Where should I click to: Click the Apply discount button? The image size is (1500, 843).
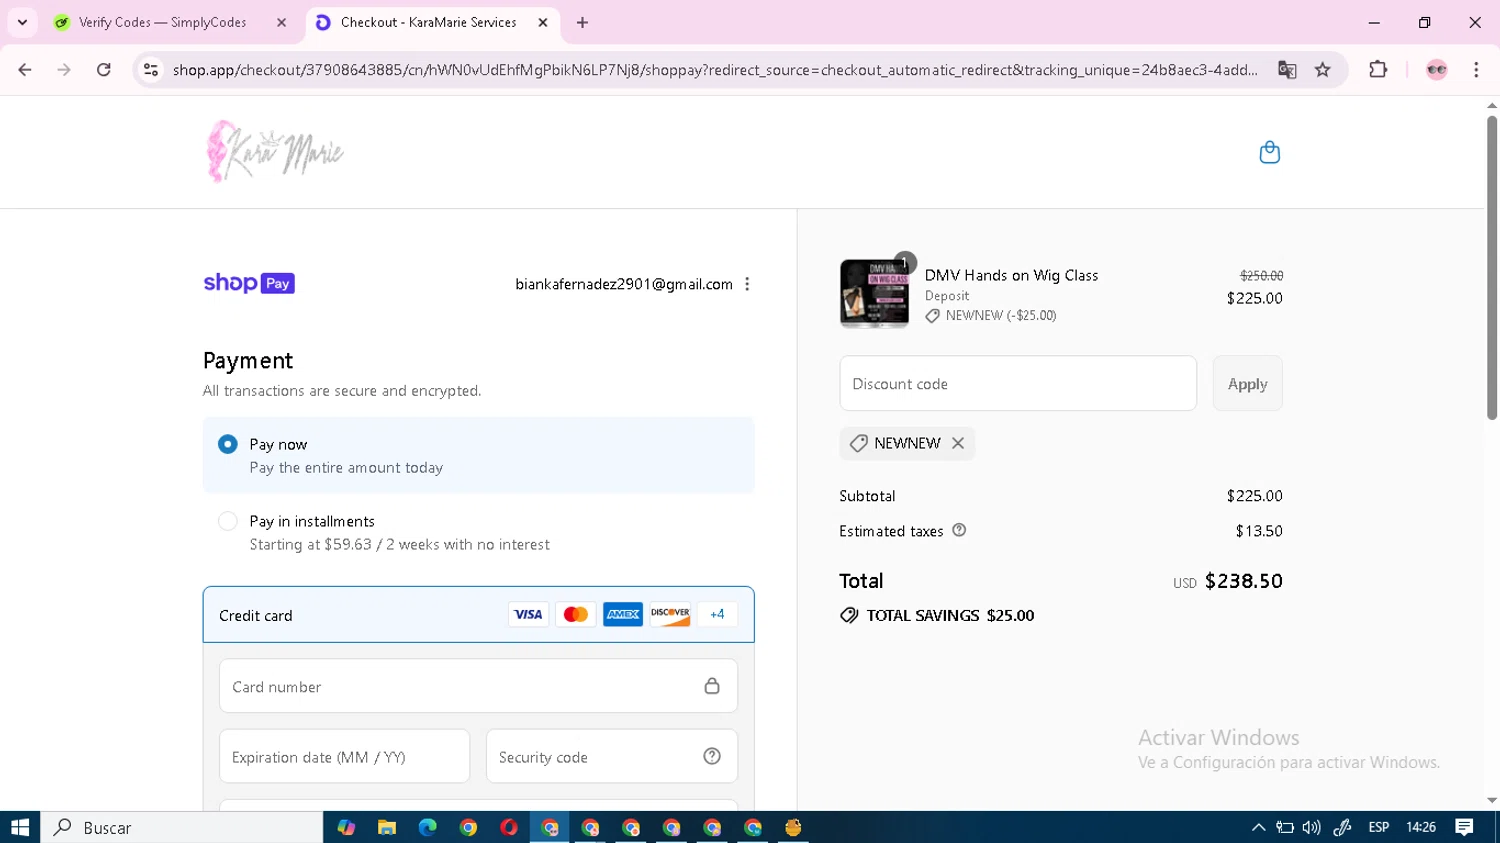click(1247, 383)
